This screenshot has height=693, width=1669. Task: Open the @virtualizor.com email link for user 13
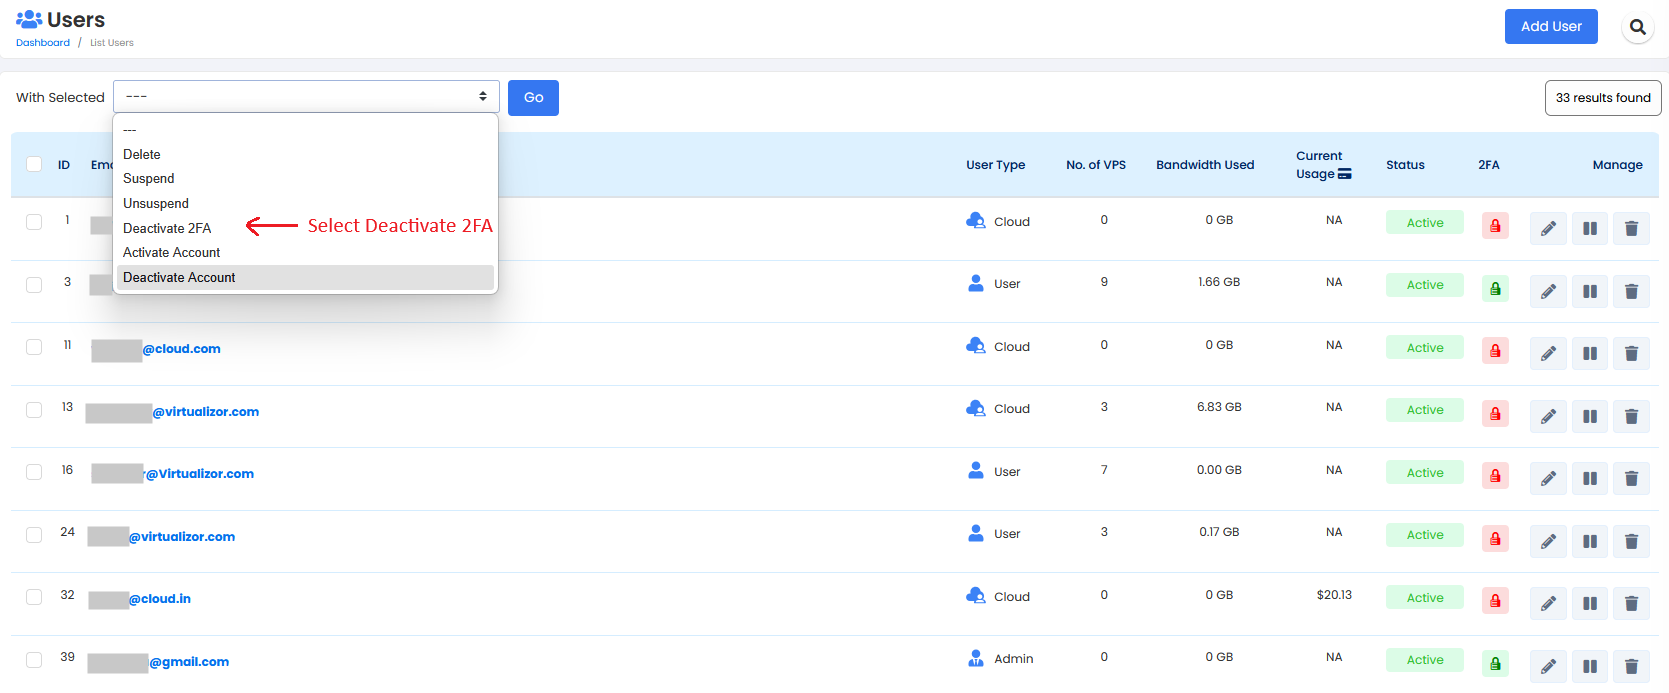point(205,412)
